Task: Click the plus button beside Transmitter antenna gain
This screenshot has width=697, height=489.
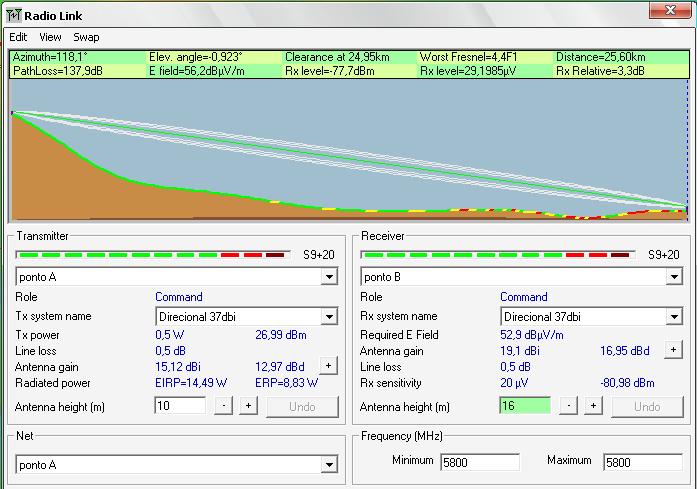Action: (x=328, y=365)
